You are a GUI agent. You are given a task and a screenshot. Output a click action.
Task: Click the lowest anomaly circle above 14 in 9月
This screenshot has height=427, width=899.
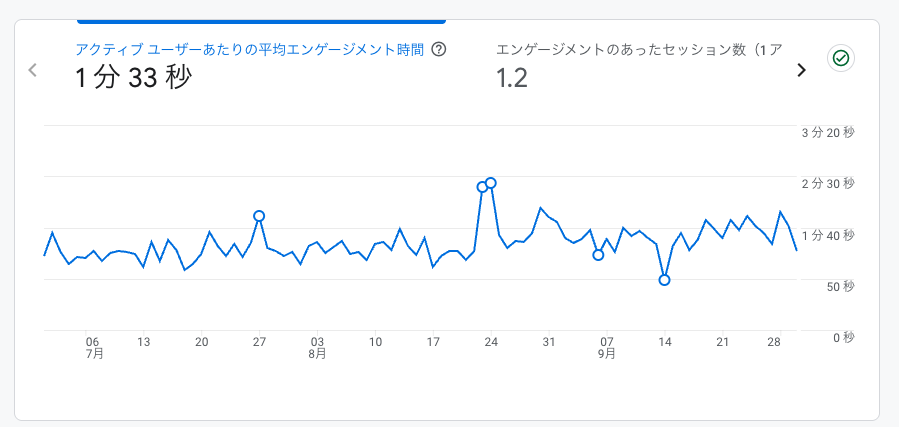point(664,280)
